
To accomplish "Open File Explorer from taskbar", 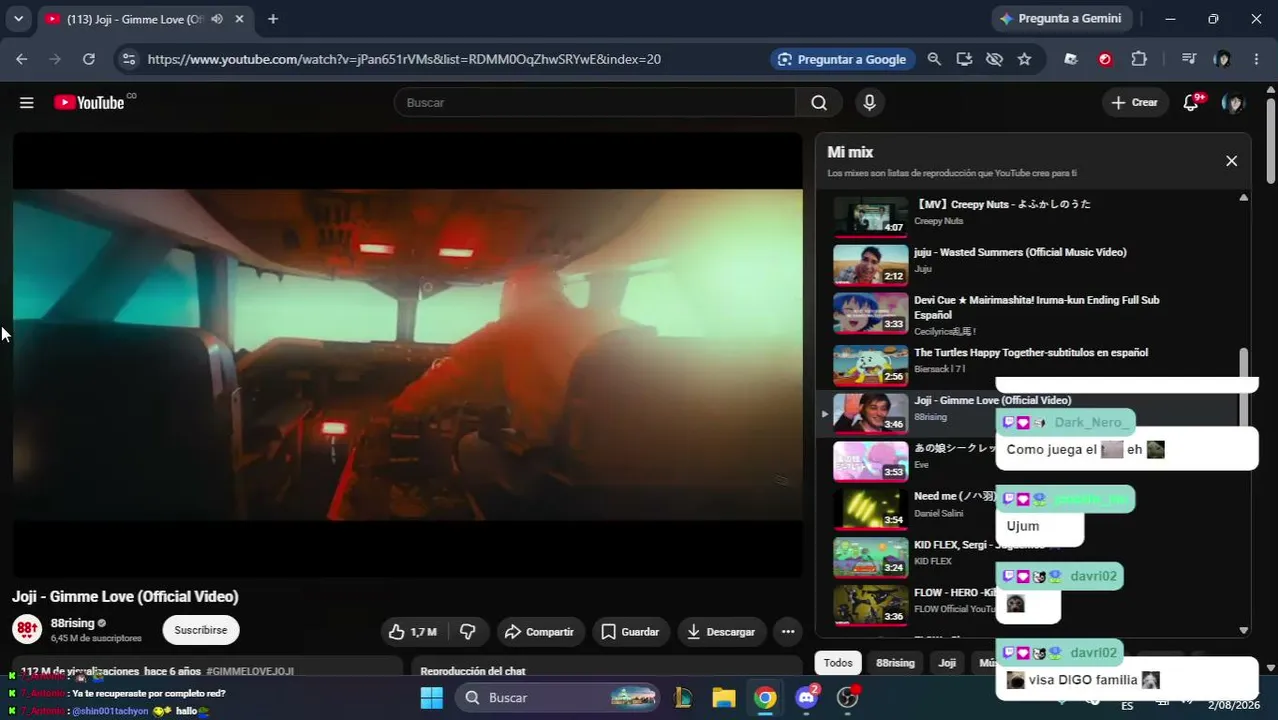I will 723,698.
